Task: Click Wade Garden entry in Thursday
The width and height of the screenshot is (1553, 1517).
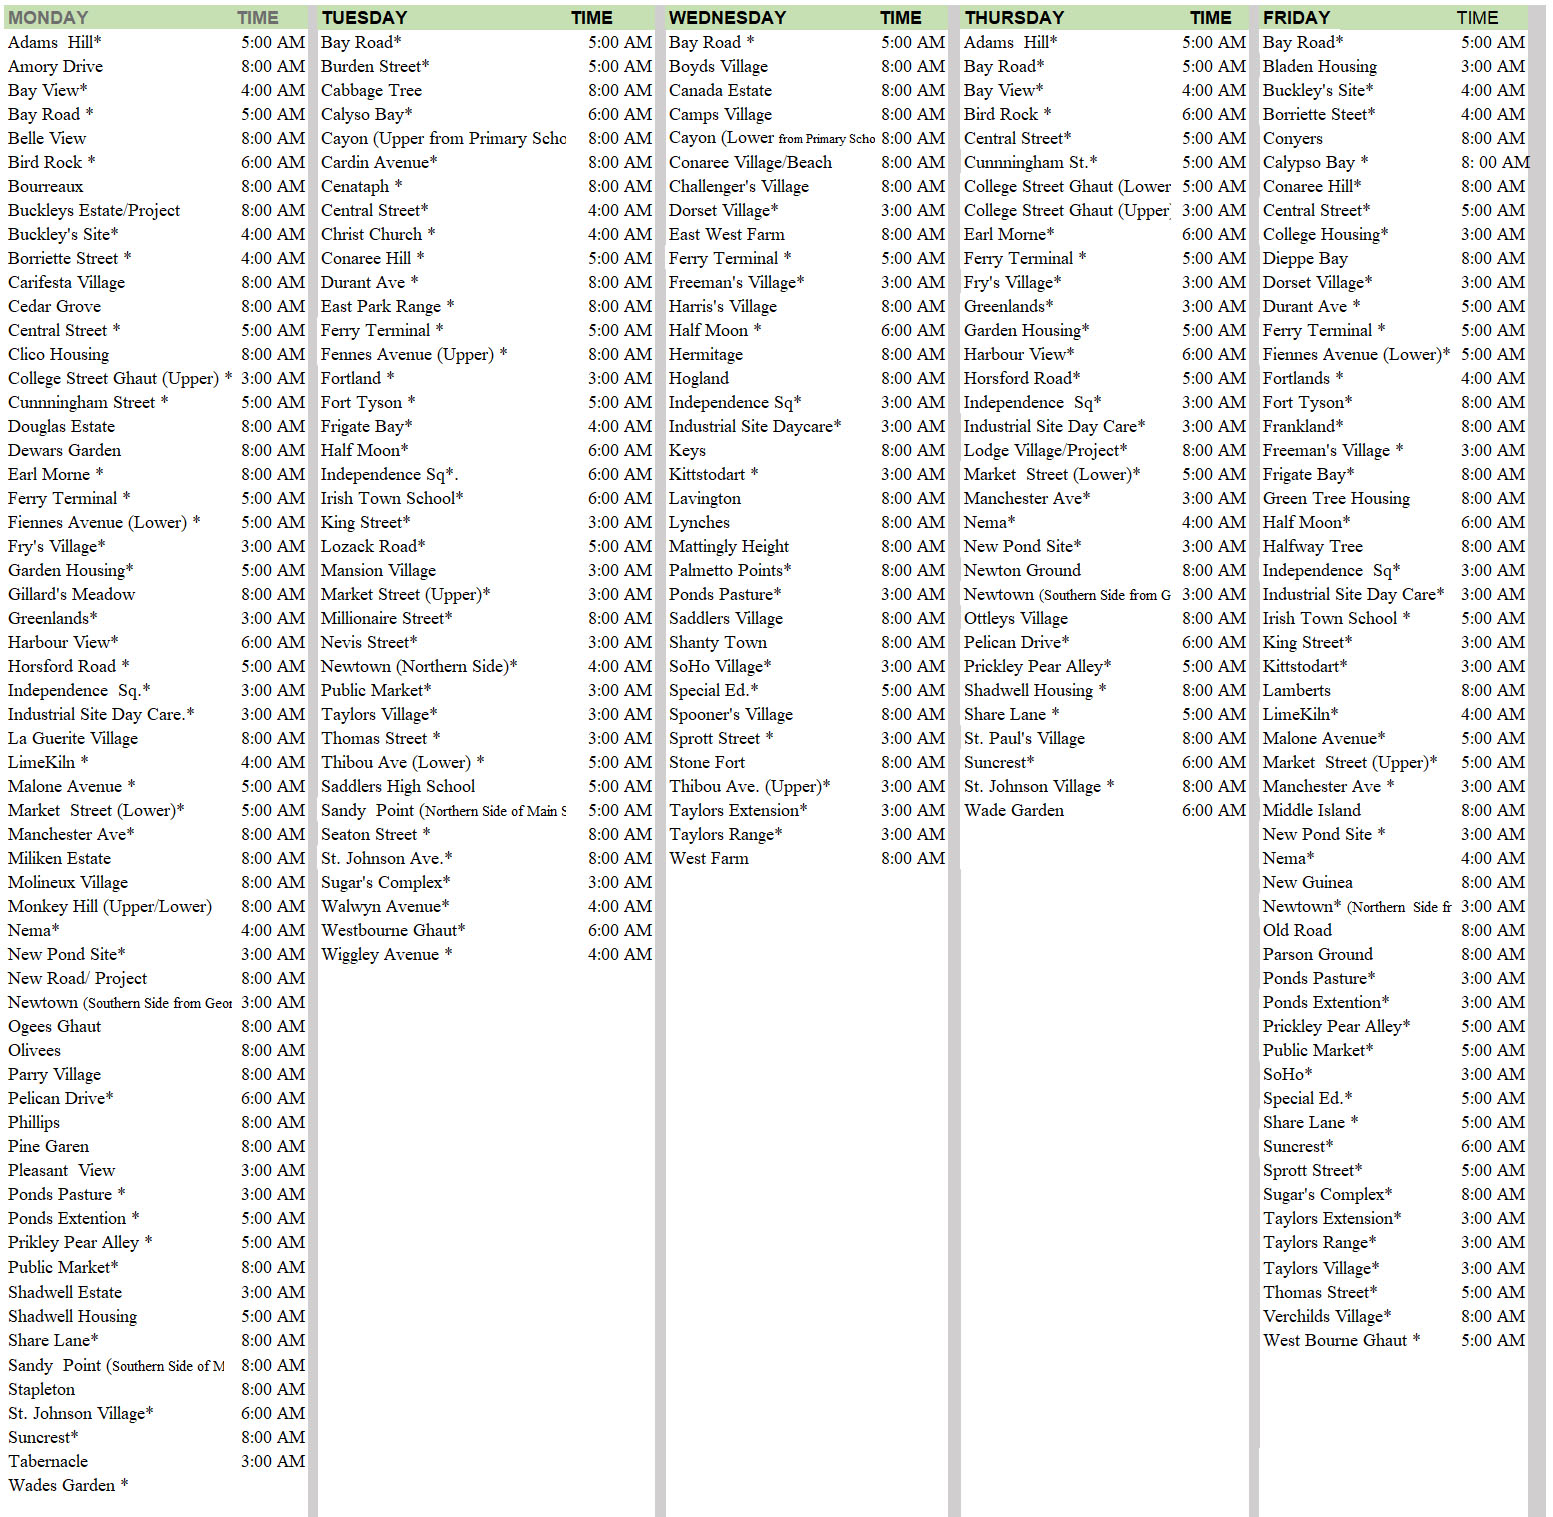Action: 1014,810
